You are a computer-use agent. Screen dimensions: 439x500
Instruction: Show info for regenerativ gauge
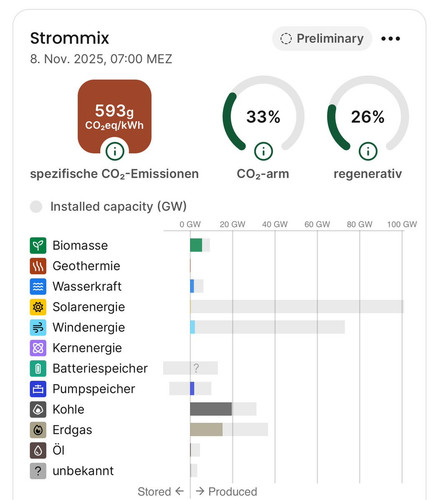[x=368, y=151]
